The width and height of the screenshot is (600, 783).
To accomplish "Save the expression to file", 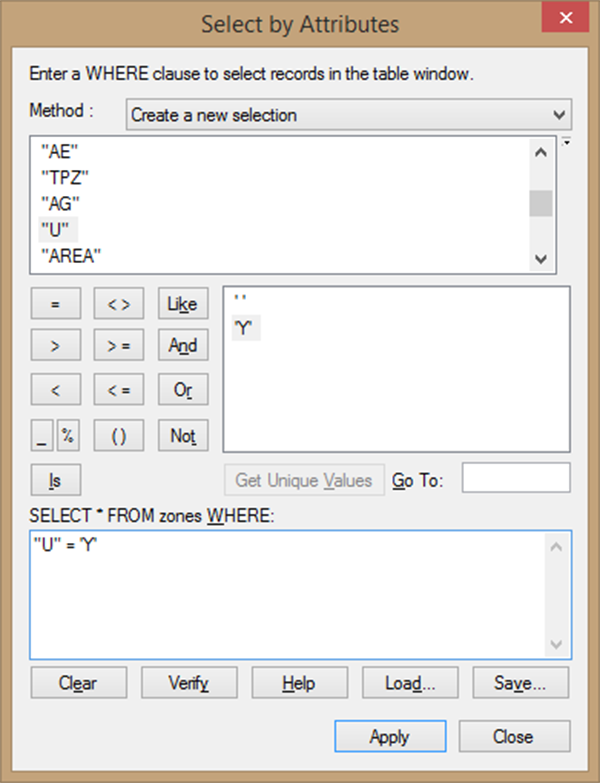I will (x=521, y=683).
